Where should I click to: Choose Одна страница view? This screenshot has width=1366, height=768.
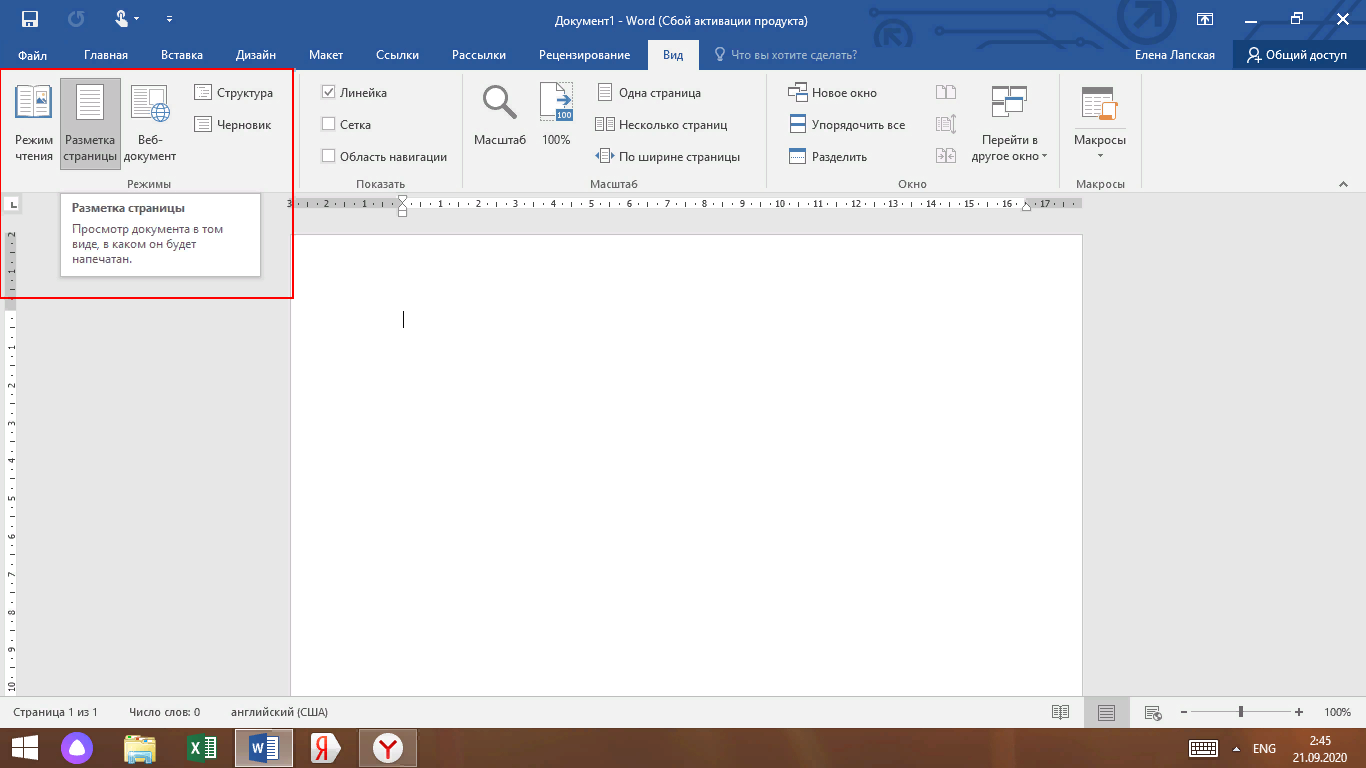pyautogui.click(x=649, y=93)
